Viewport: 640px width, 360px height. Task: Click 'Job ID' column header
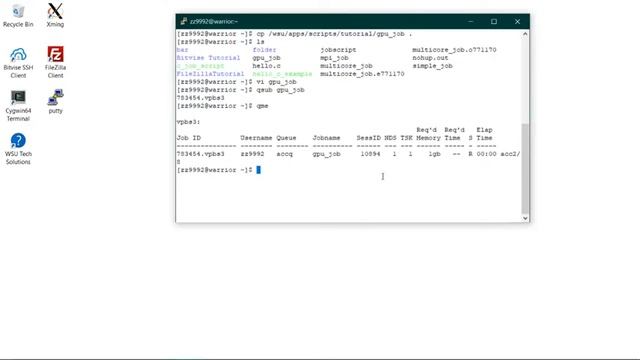coord(189,138)
